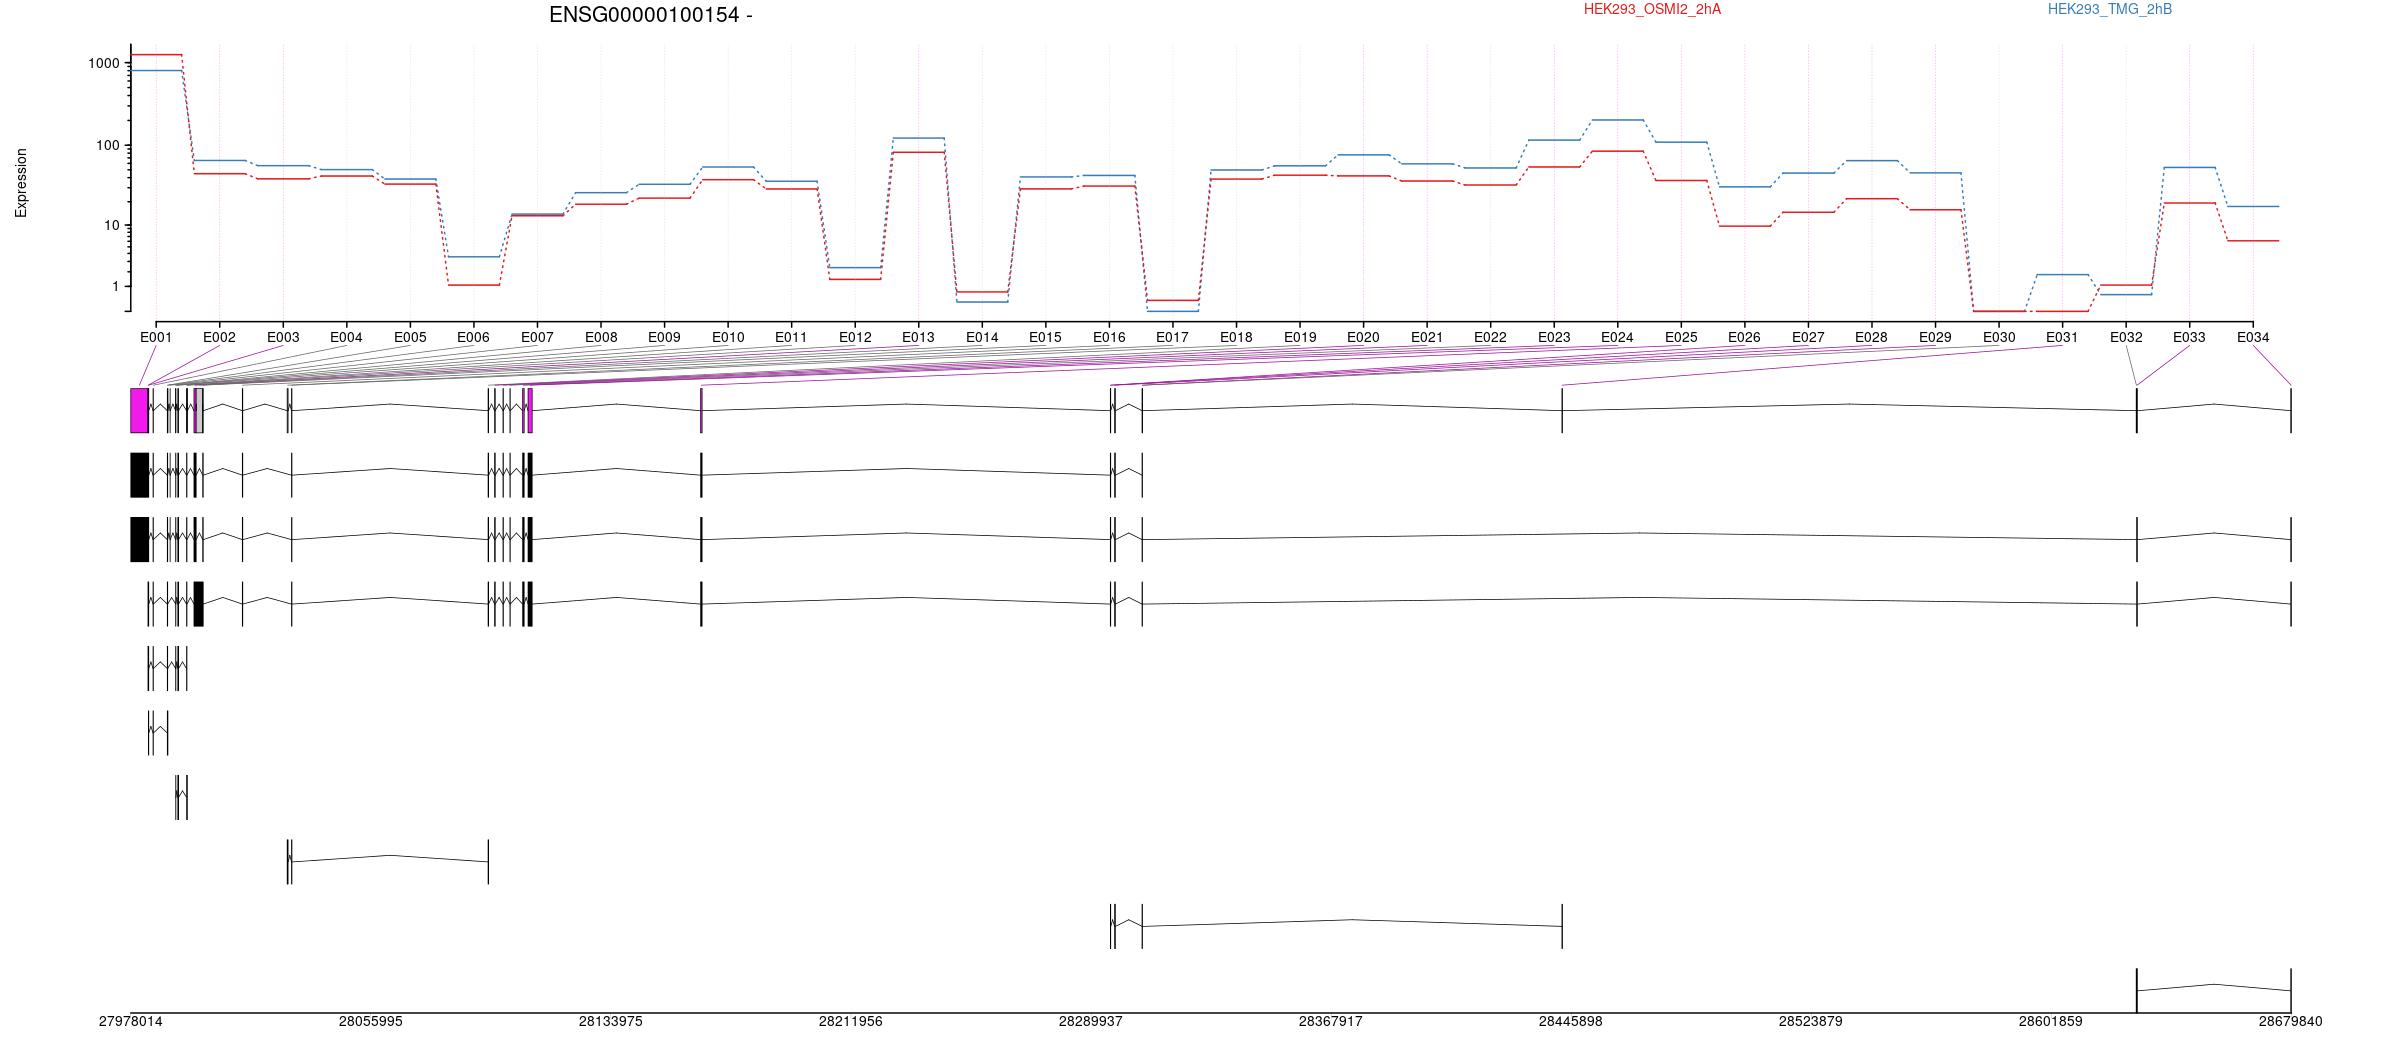
Task: Click exon label E010
Action: click(728, 337)
